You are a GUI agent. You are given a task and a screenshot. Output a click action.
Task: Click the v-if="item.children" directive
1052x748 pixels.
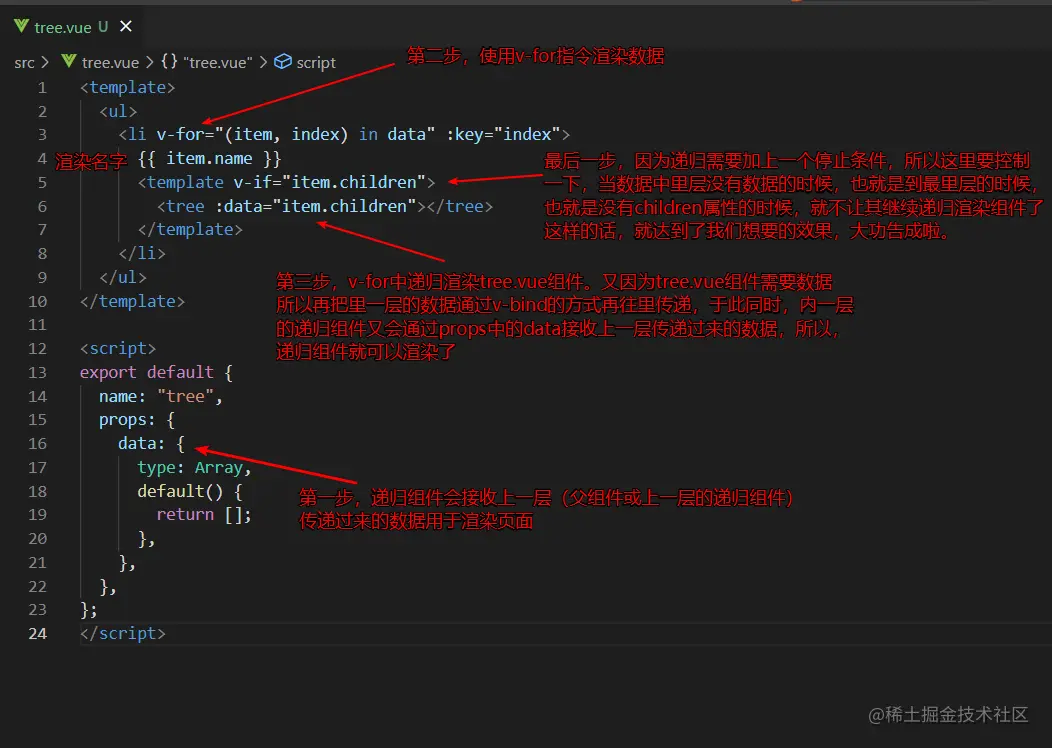[x=329, y=182]
